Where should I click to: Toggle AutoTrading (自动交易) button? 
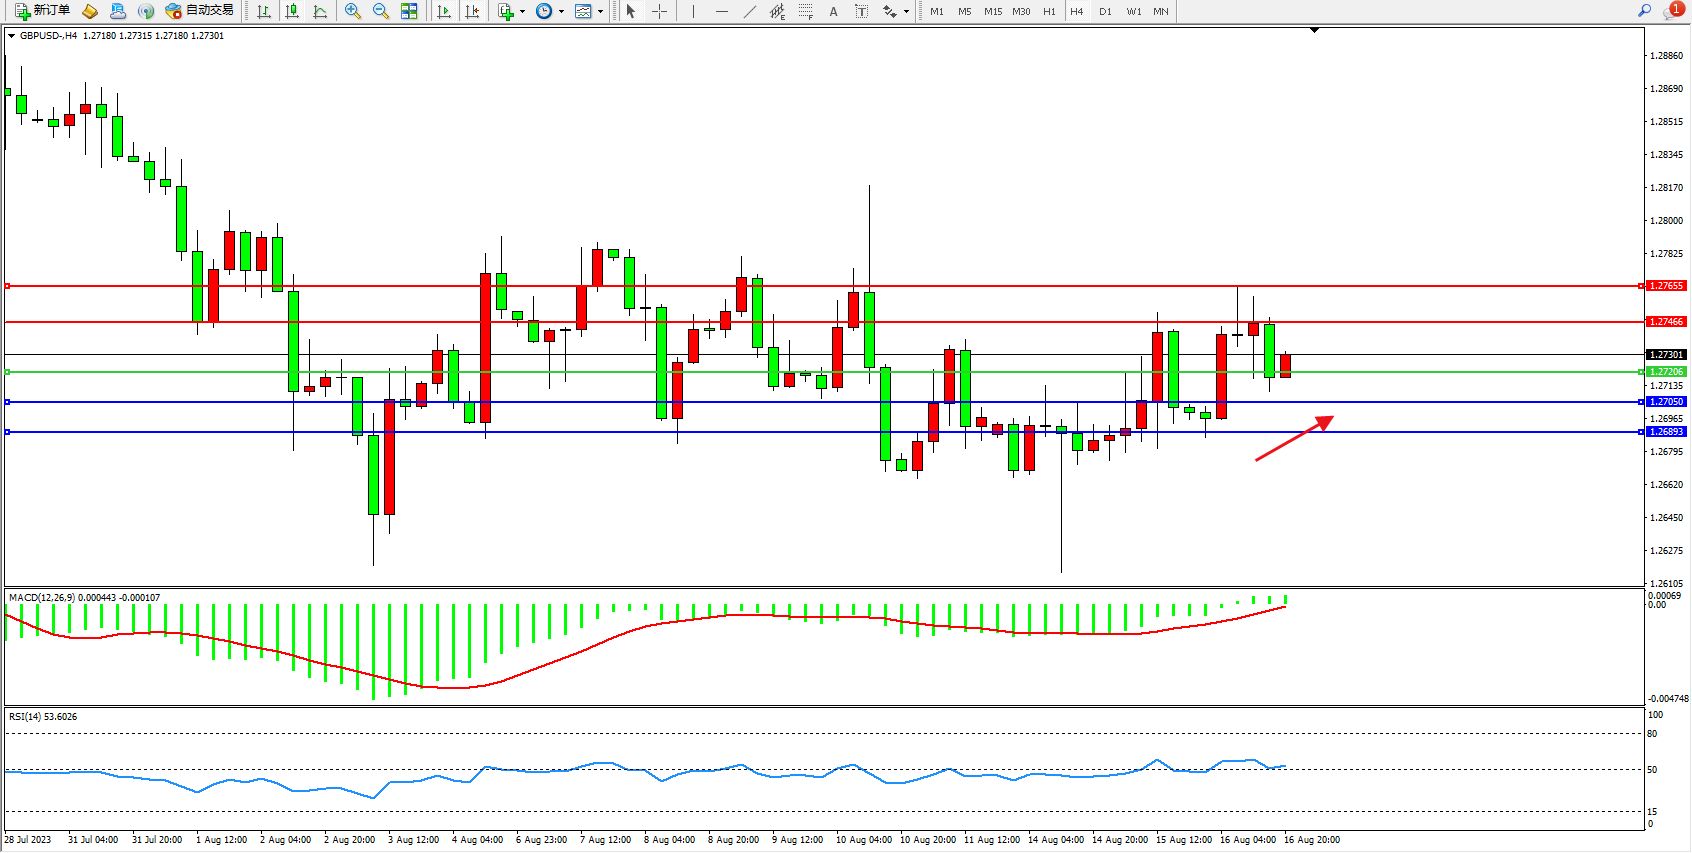[199, 11]
